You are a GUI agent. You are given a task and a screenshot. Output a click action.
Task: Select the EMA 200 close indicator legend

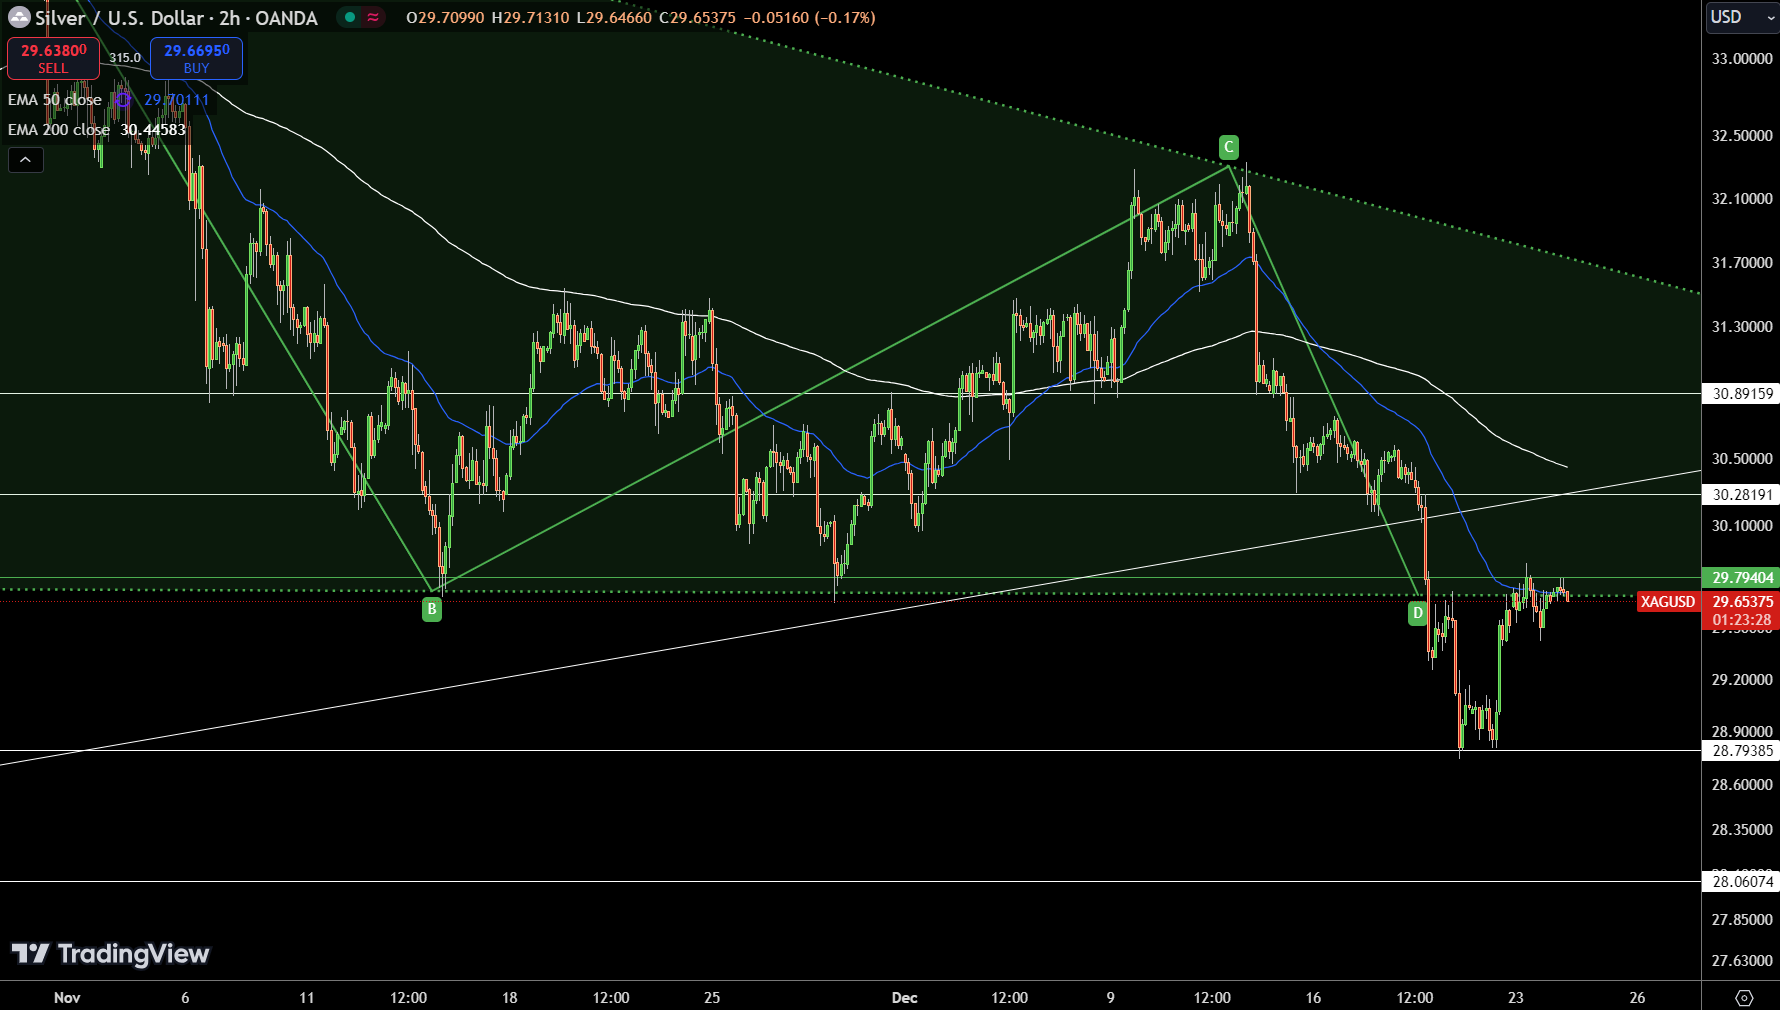pos(59,130)
